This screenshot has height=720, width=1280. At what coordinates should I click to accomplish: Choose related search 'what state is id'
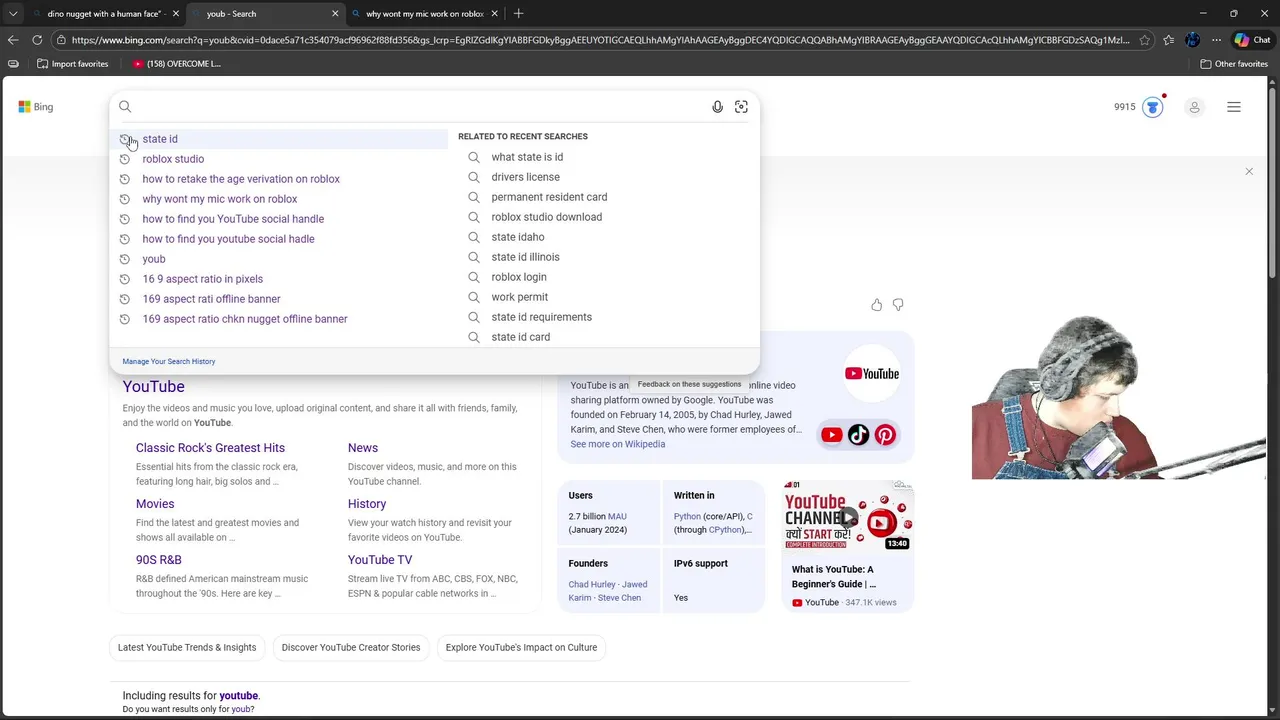[x=527, y=157]
